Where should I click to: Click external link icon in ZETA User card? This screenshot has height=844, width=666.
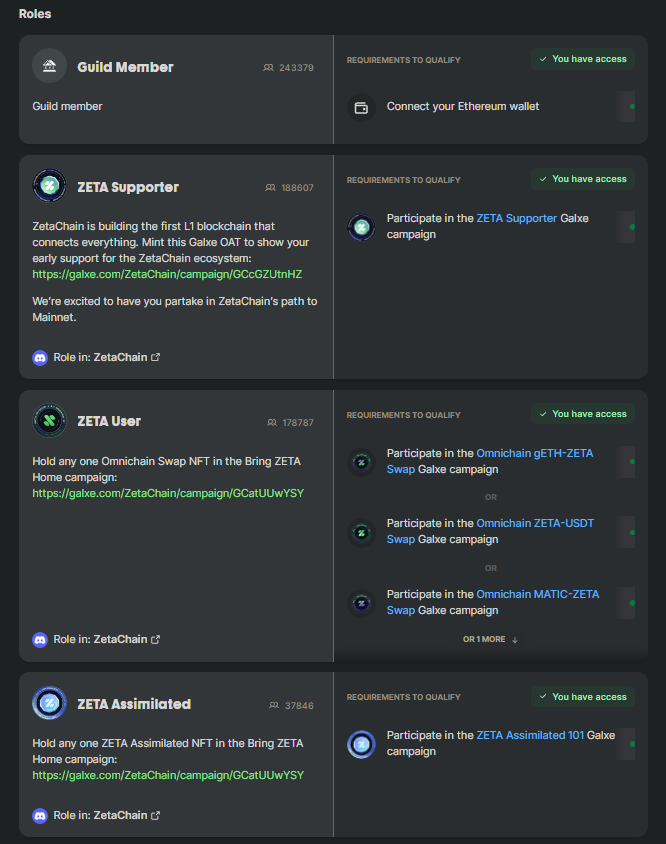[x=156, y=639]
